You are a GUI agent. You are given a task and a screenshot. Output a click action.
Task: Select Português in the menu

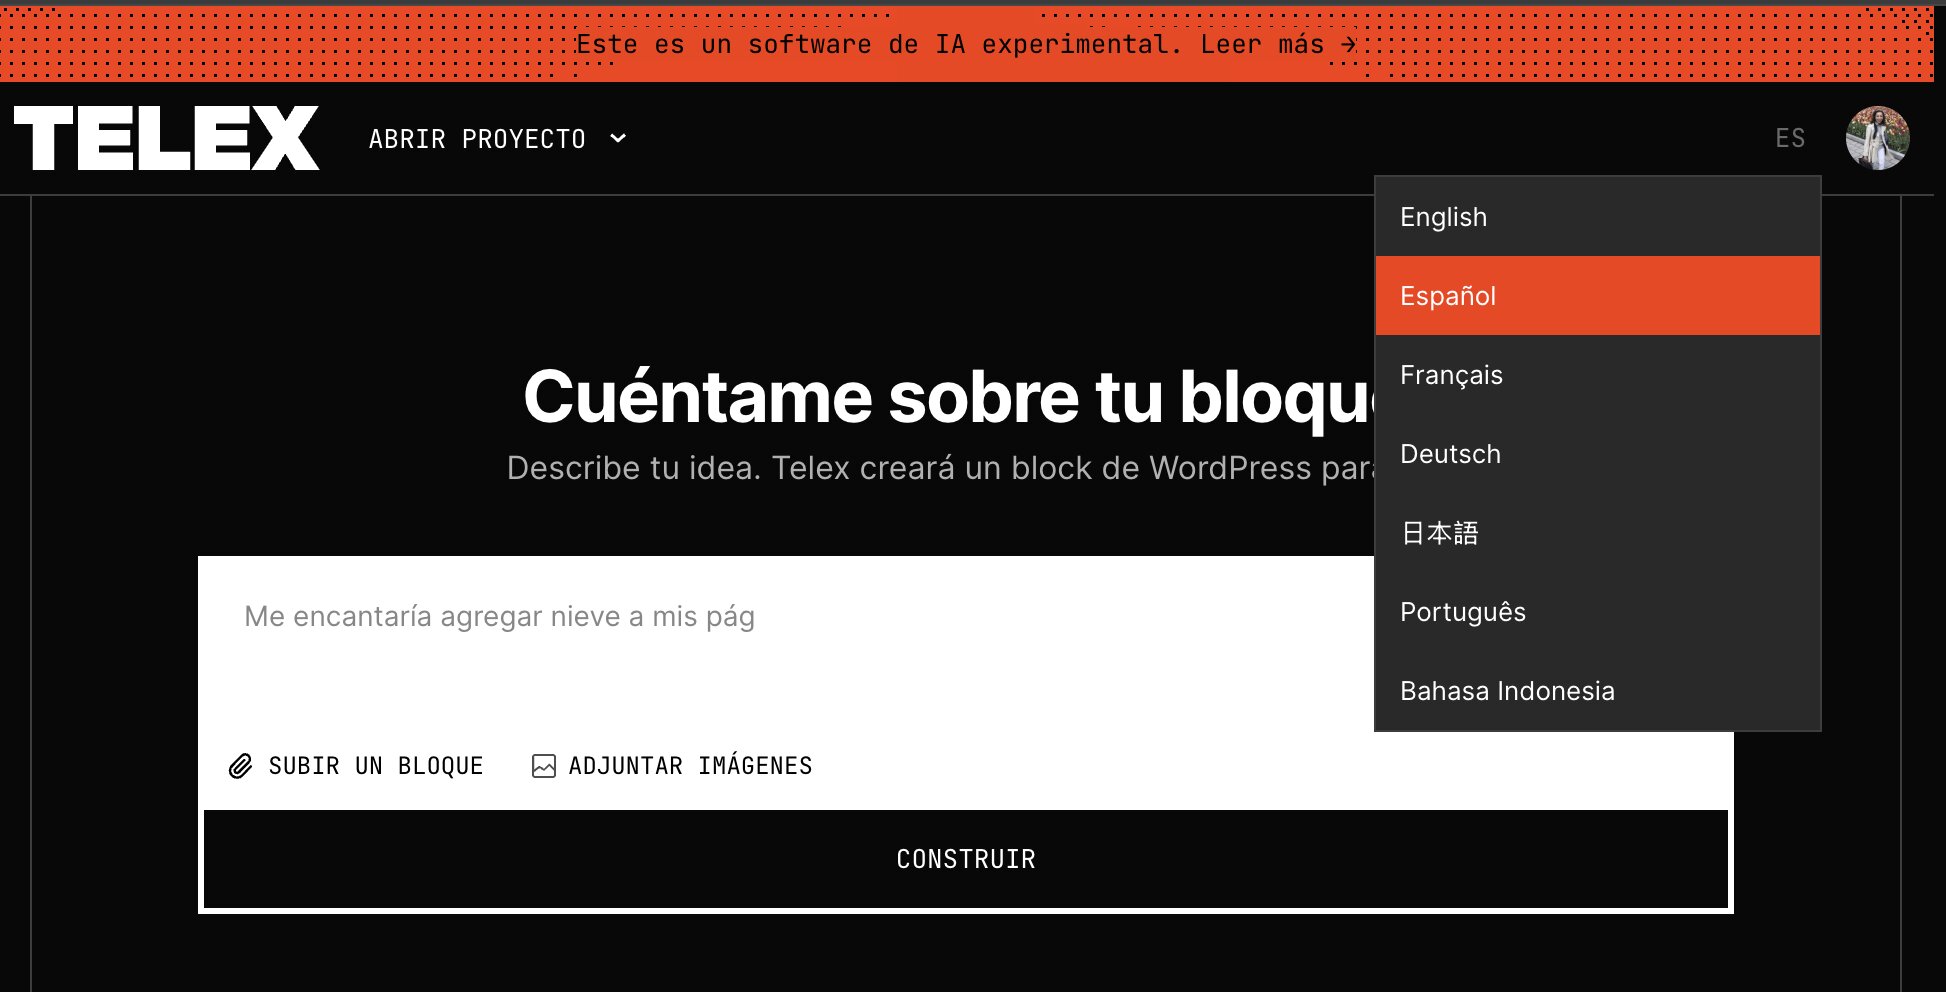pyautogui.click(x=1463, y=612)
